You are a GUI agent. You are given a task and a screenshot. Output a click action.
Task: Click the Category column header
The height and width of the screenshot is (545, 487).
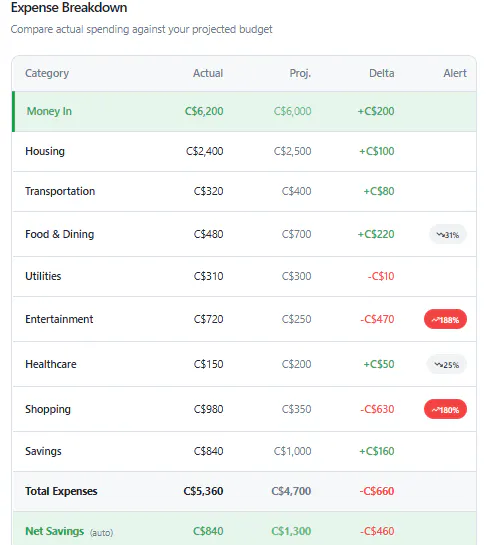pos(47,73)
